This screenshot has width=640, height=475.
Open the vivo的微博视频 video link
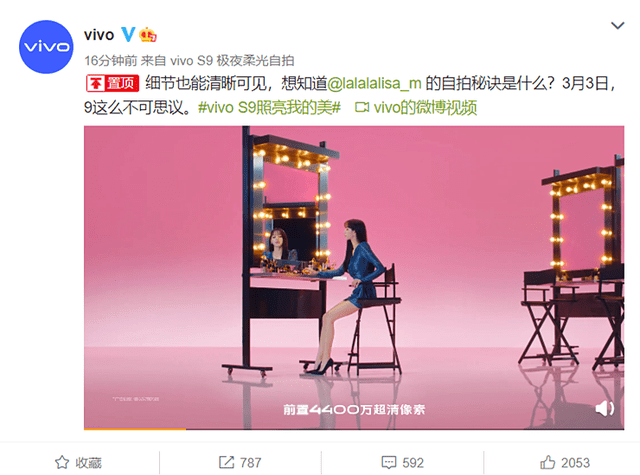click(416, 108)
